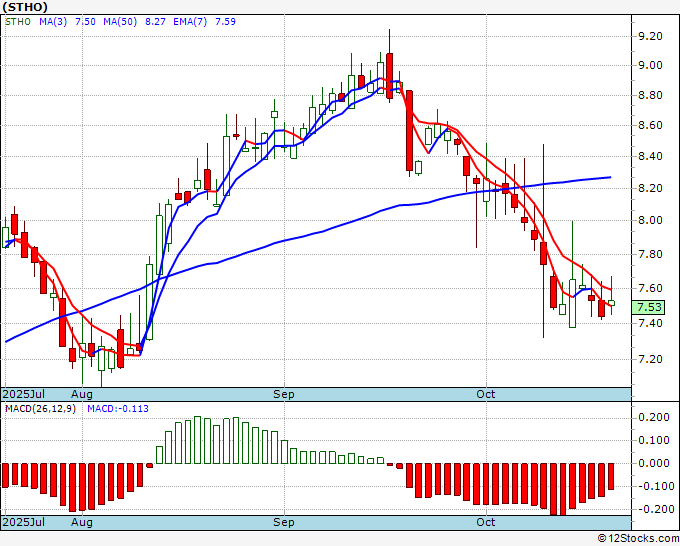Click the MA(50) value 8.27
The height and width of the screenshot is (546, 680).
pyautogui.click(x=155, y=21)
